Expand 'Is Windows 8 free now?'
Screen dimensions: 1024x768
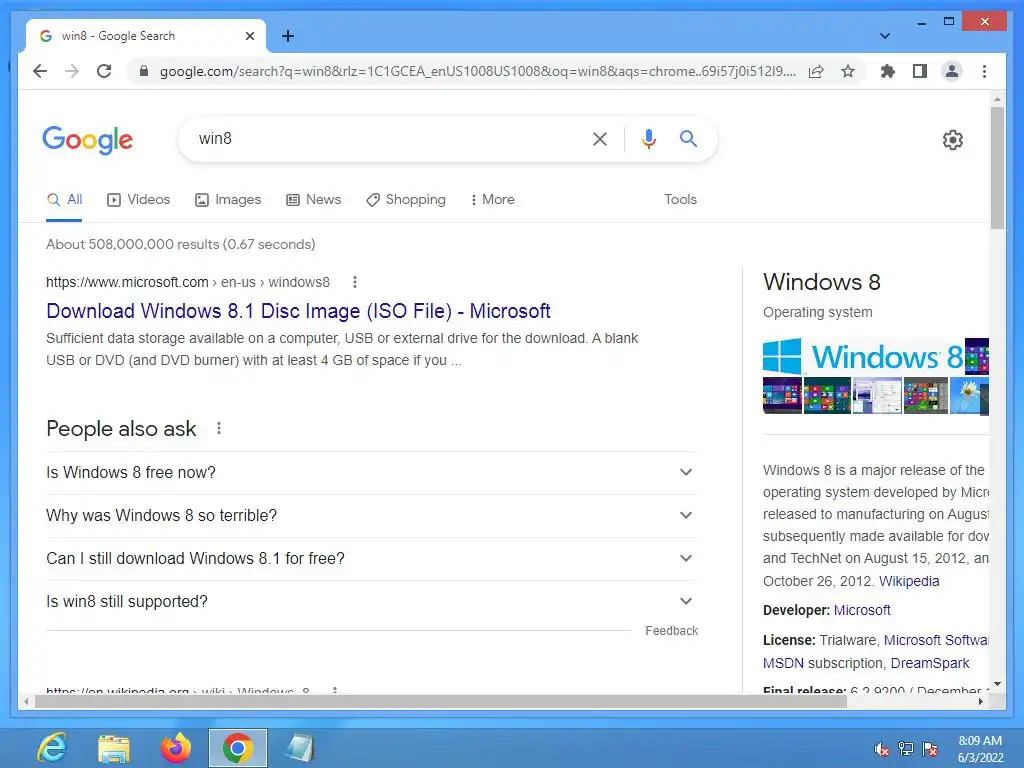pos(371,472)
